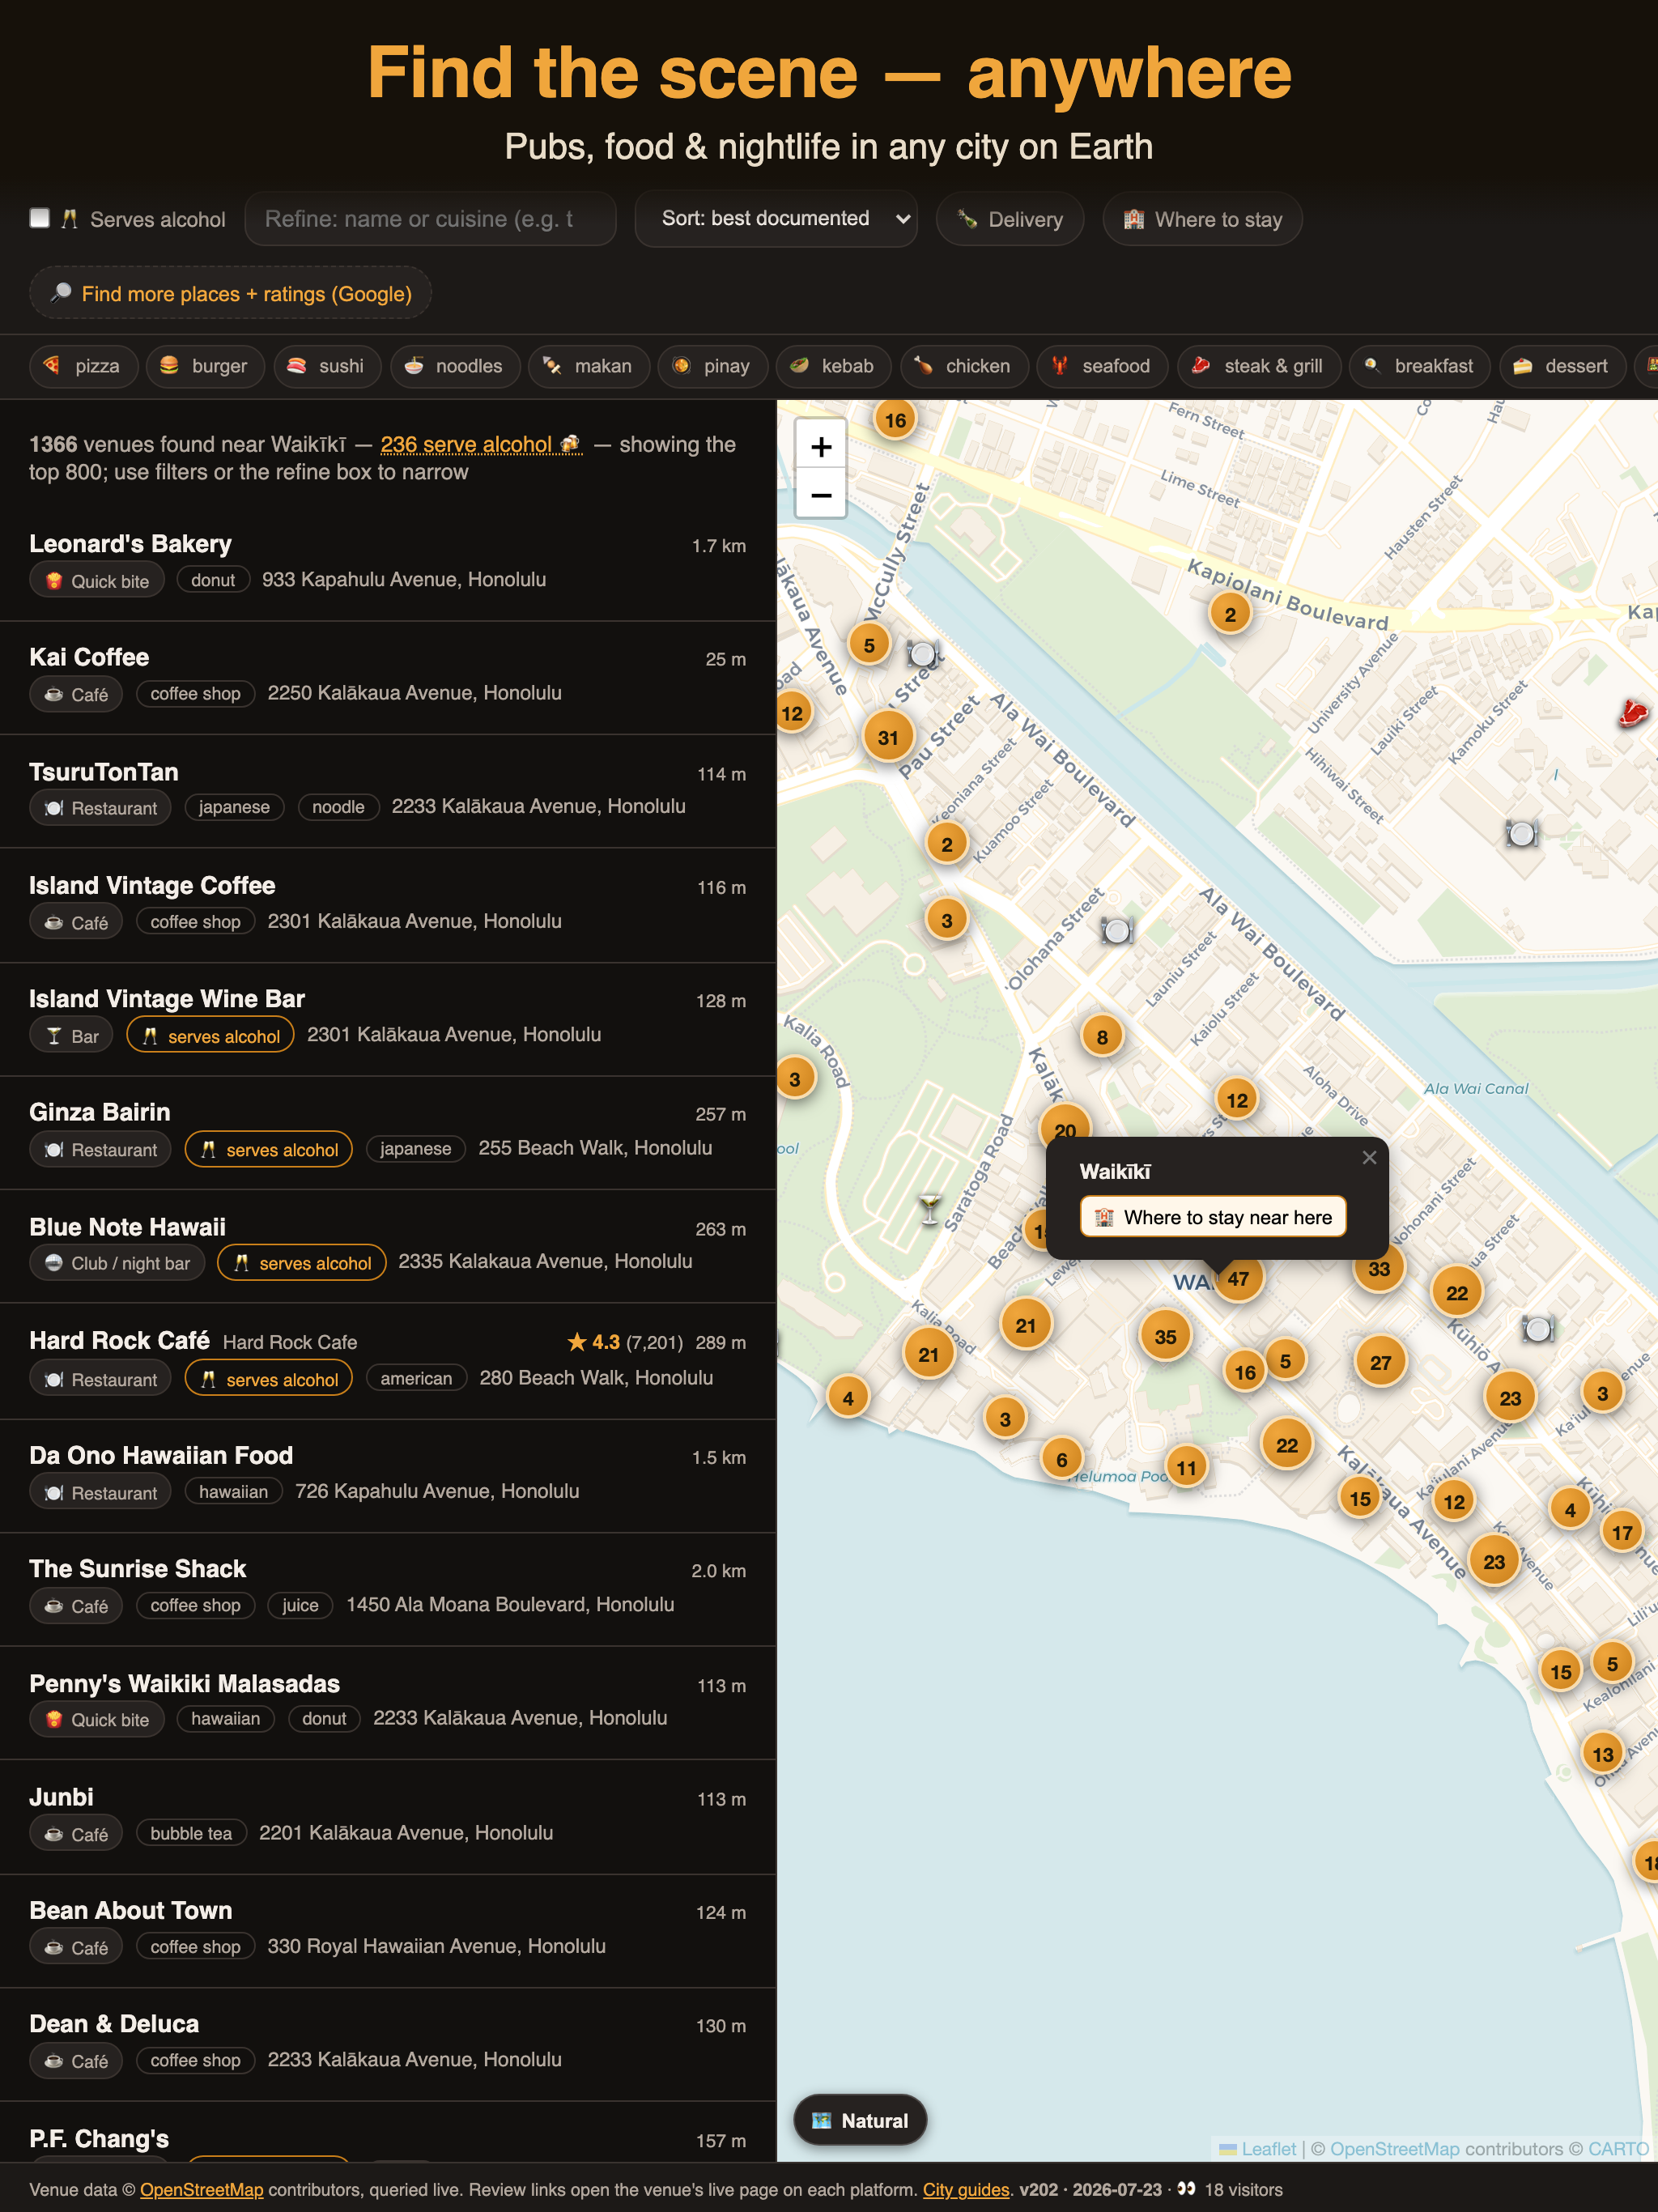Select the Hard Rock Café listing

pos(388,1360)
